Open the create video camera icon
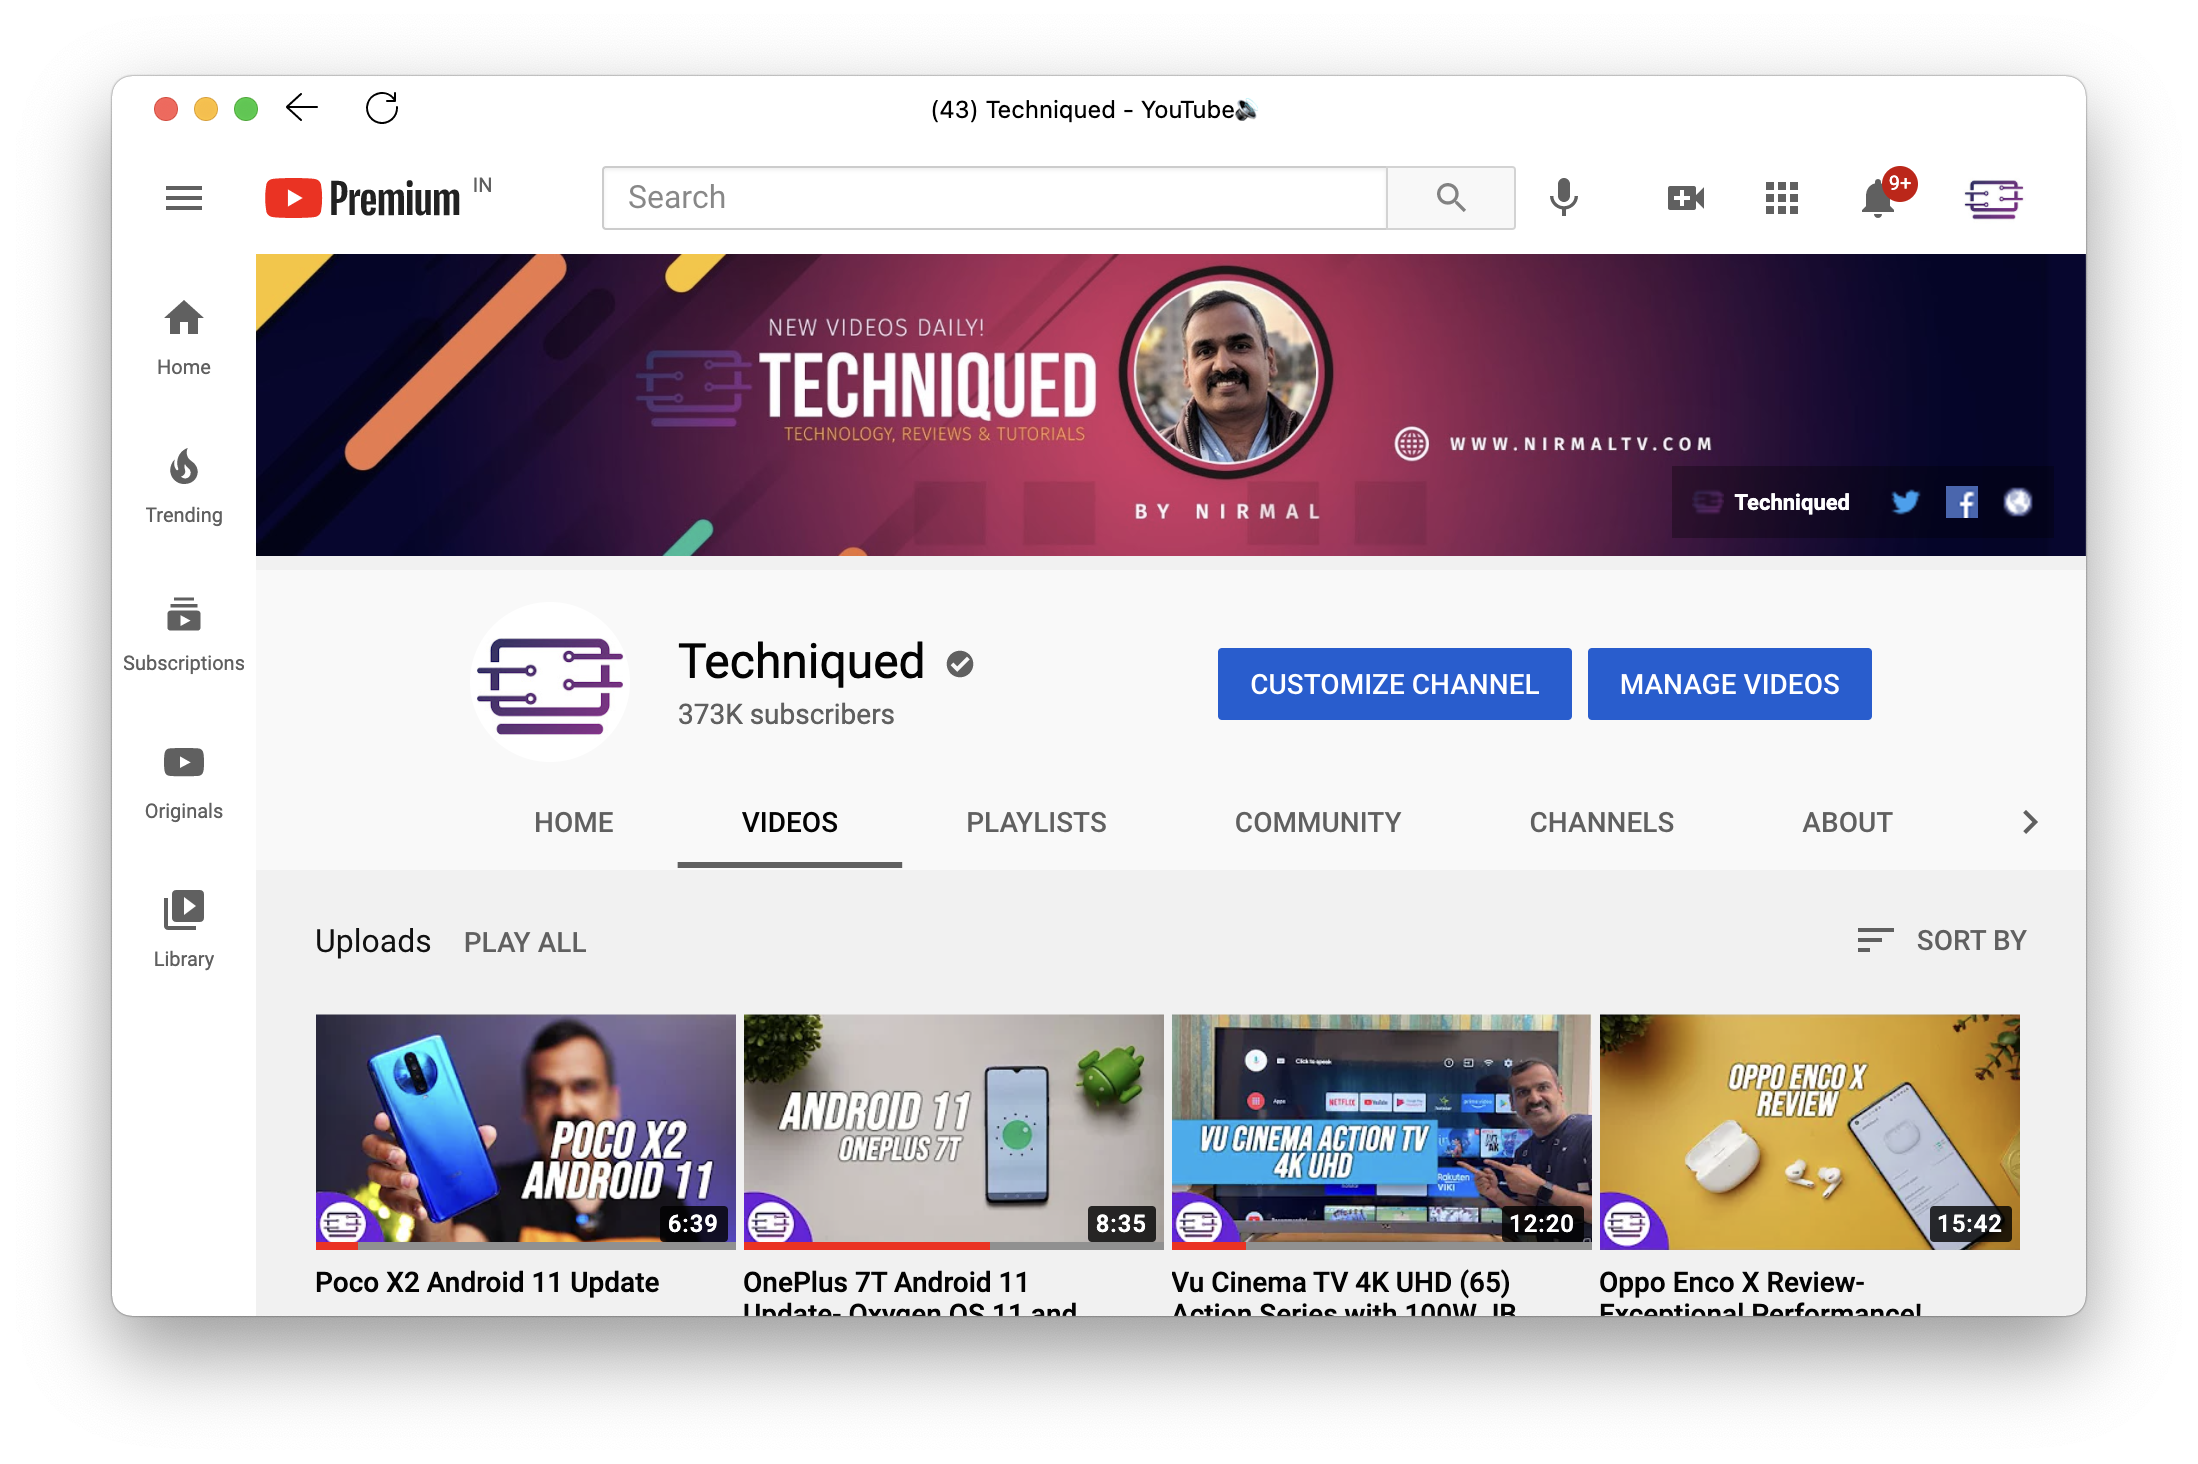2198x1464 pixels. pyautogui.click(x=1686, y=198)
